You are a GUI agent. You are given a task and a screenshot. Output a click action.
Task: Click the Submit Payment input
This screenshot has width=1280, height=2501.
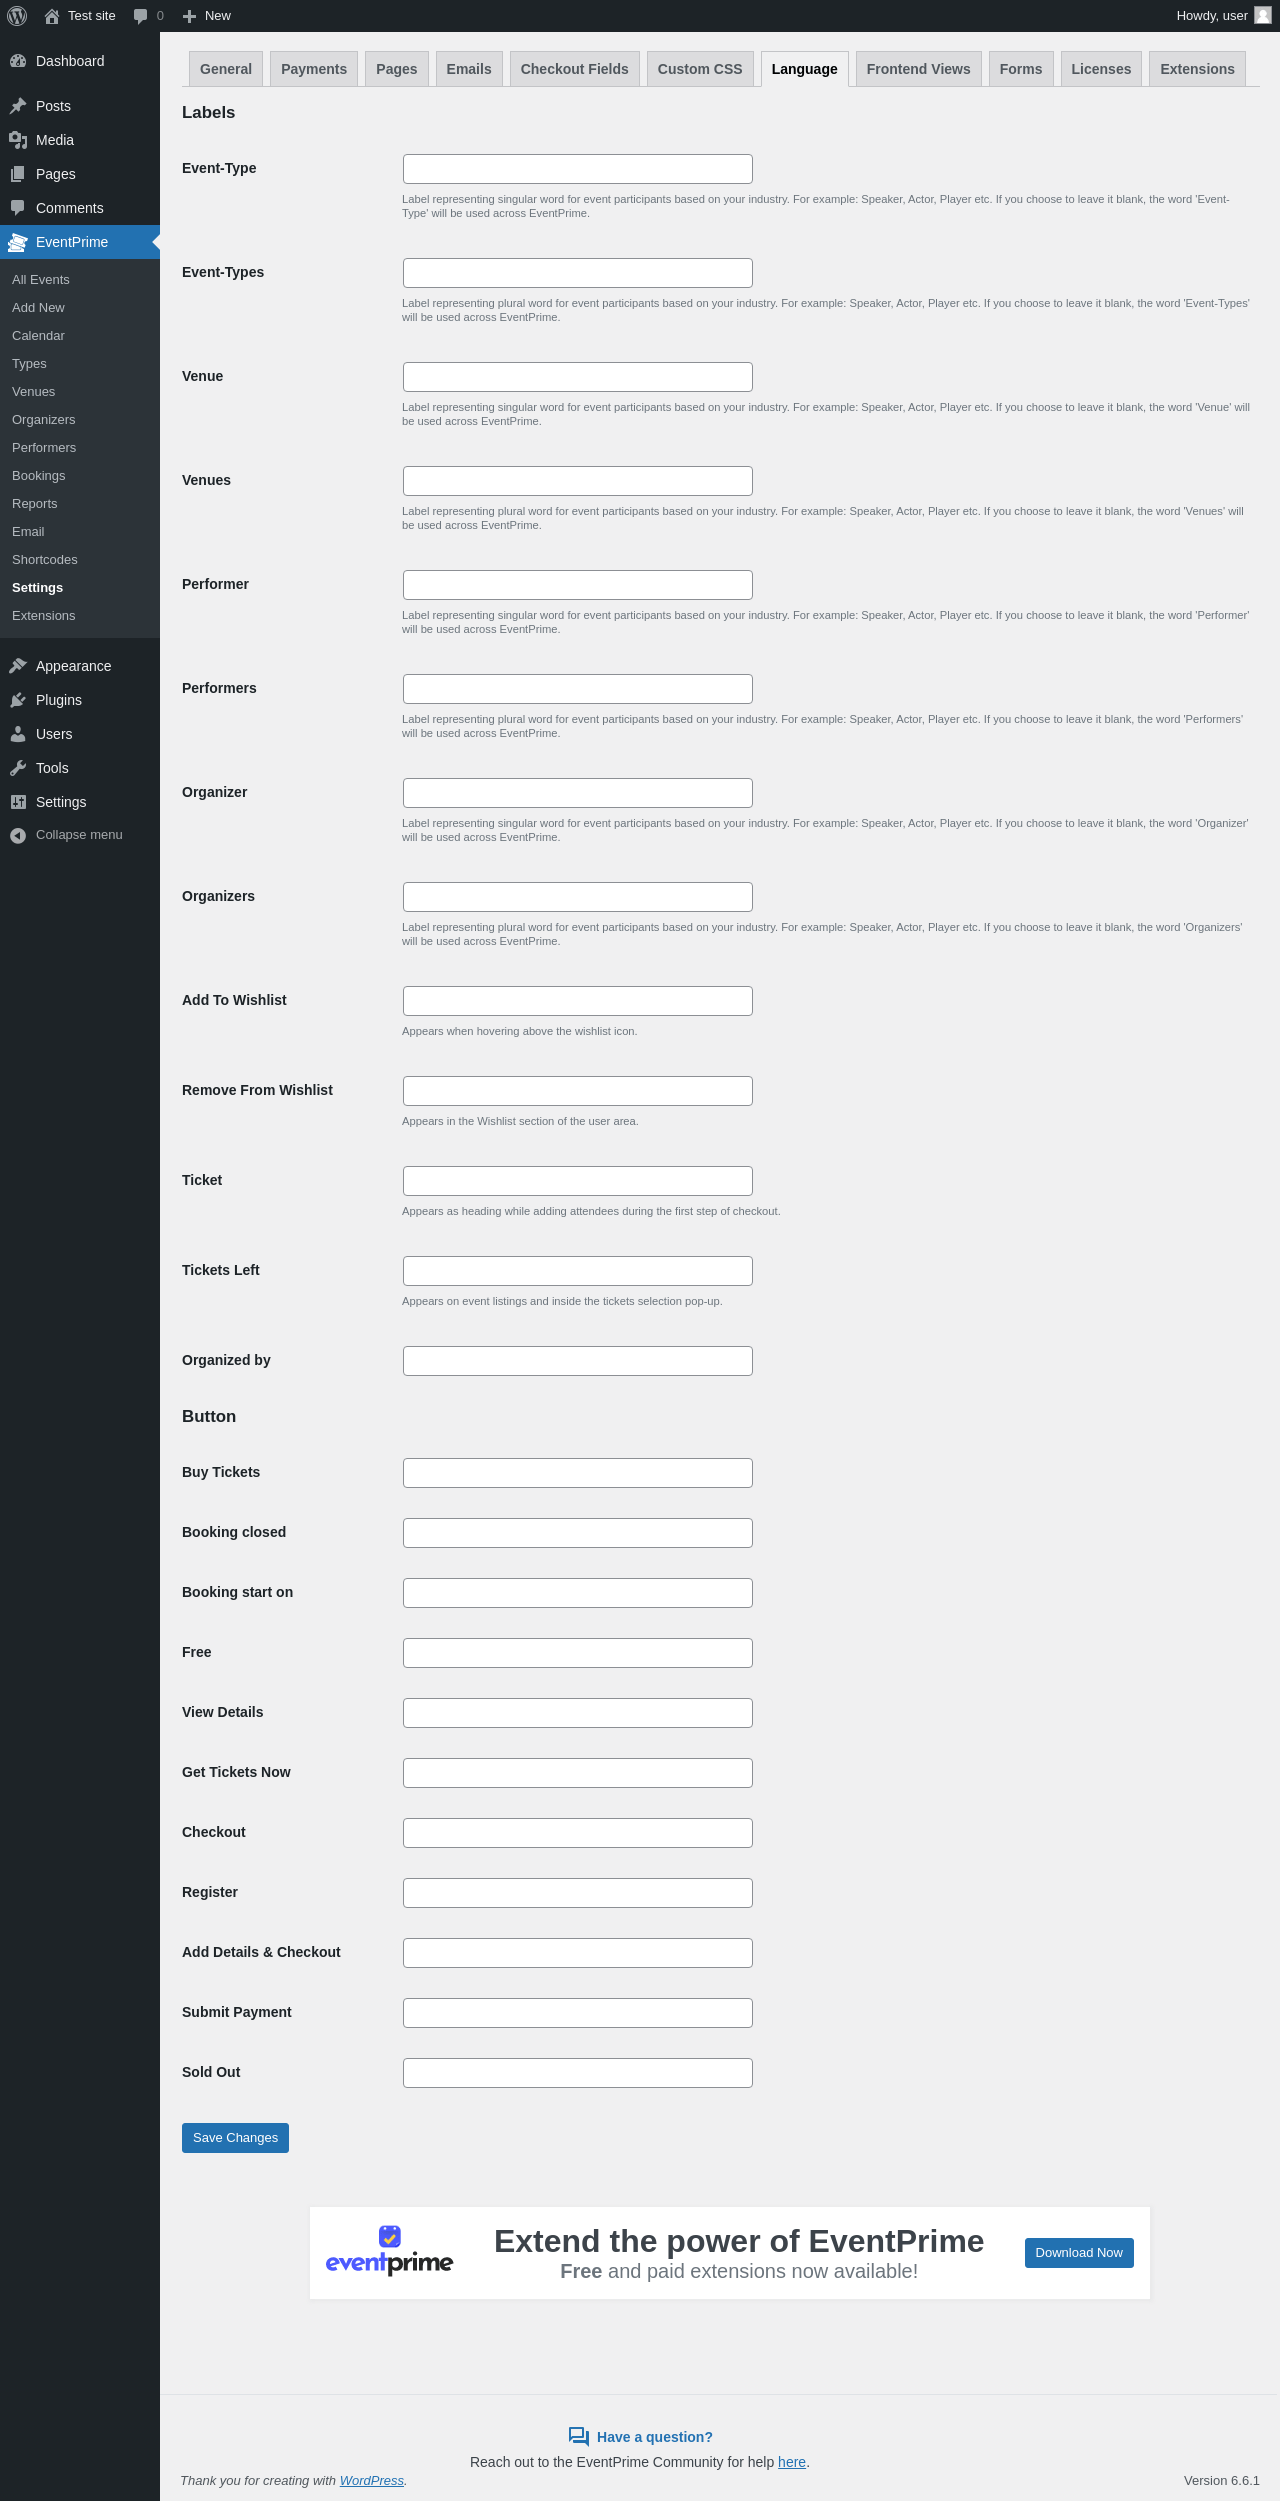(x=578, y=2013)
